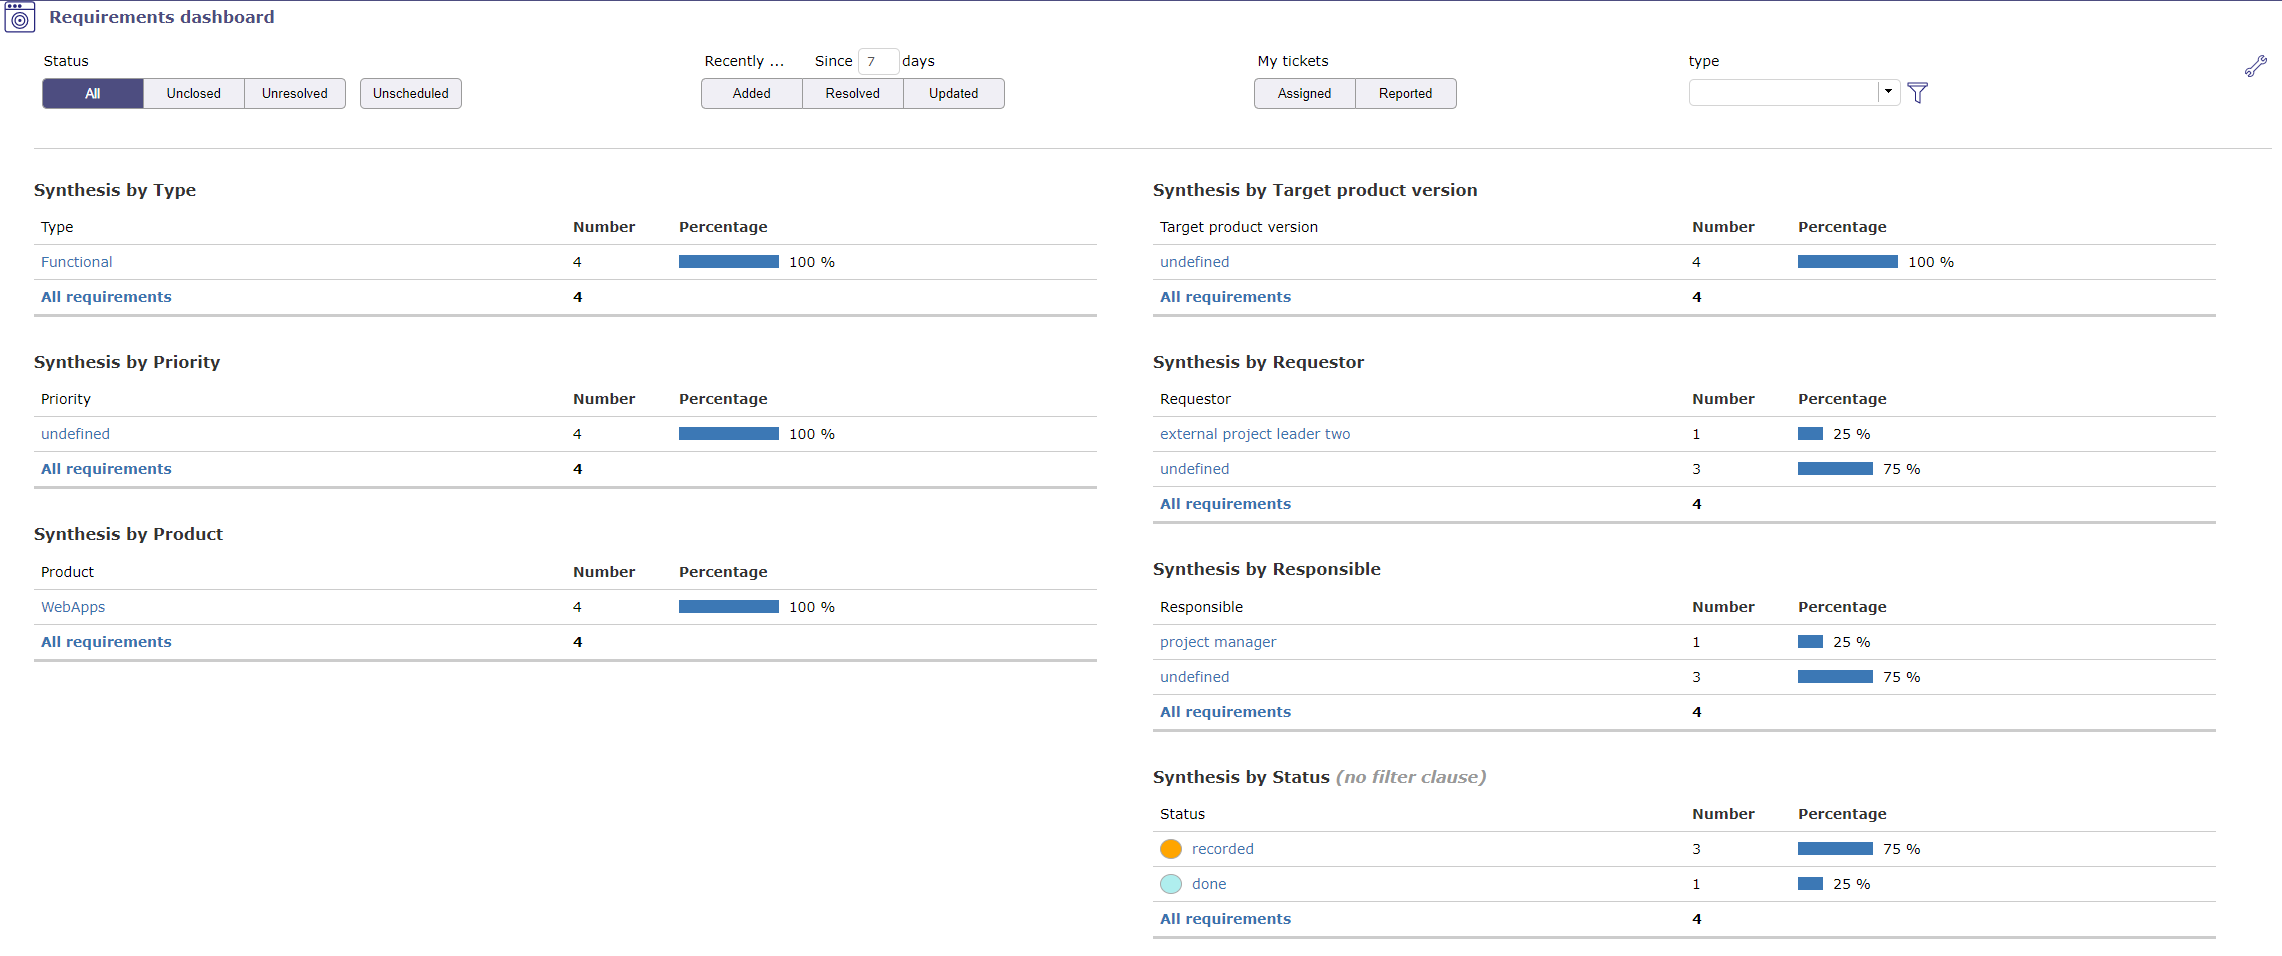Show recently Added requirements
This screenshot has width=2282, height=956.
[751, 93]
